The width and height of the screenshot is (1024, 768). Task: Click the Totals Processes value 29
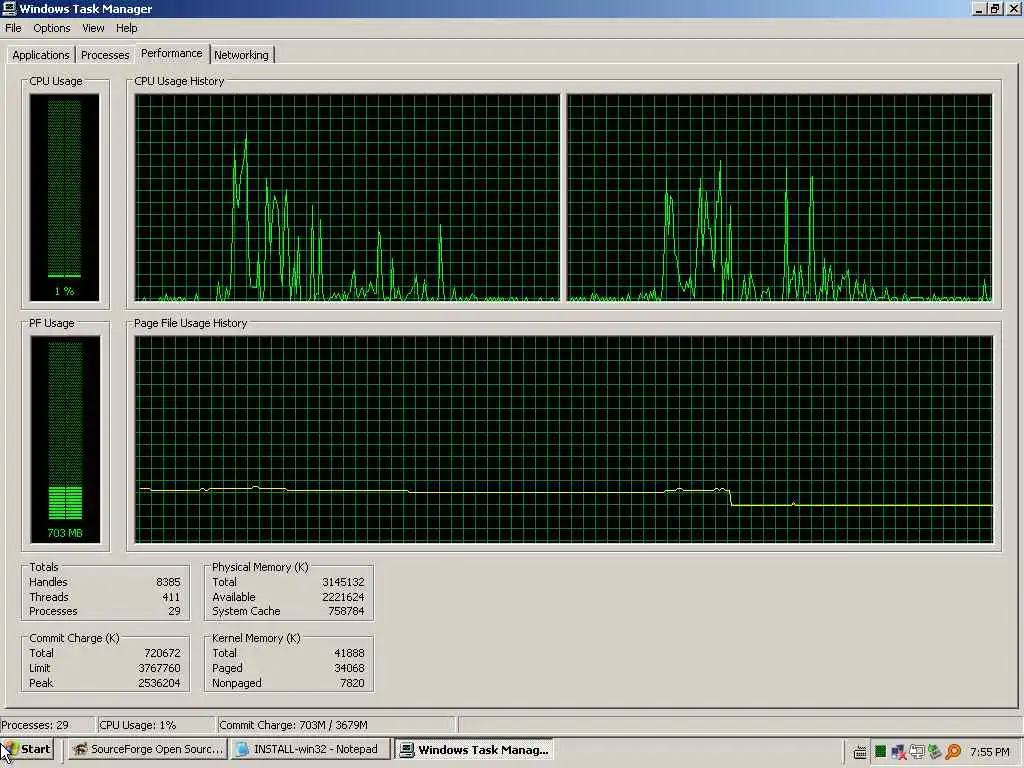point(174,611)
